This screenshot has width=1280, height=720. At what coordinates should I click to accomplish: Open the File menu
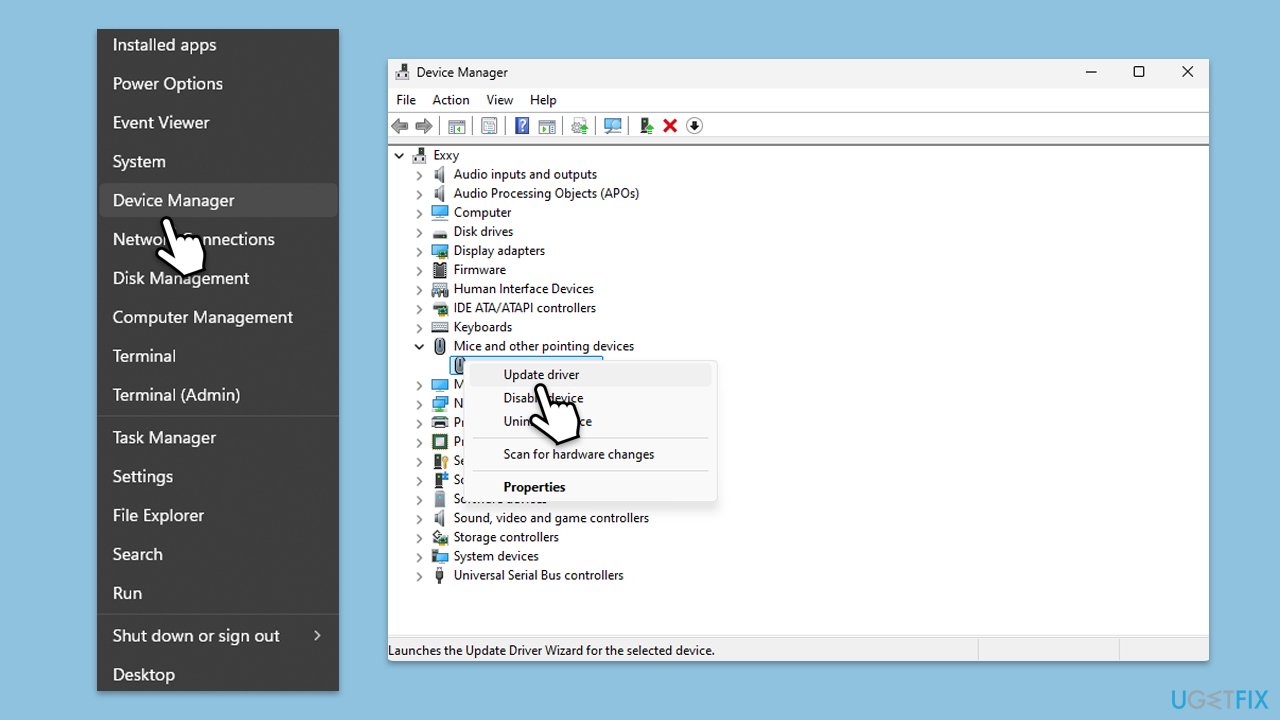pos(406,100)
